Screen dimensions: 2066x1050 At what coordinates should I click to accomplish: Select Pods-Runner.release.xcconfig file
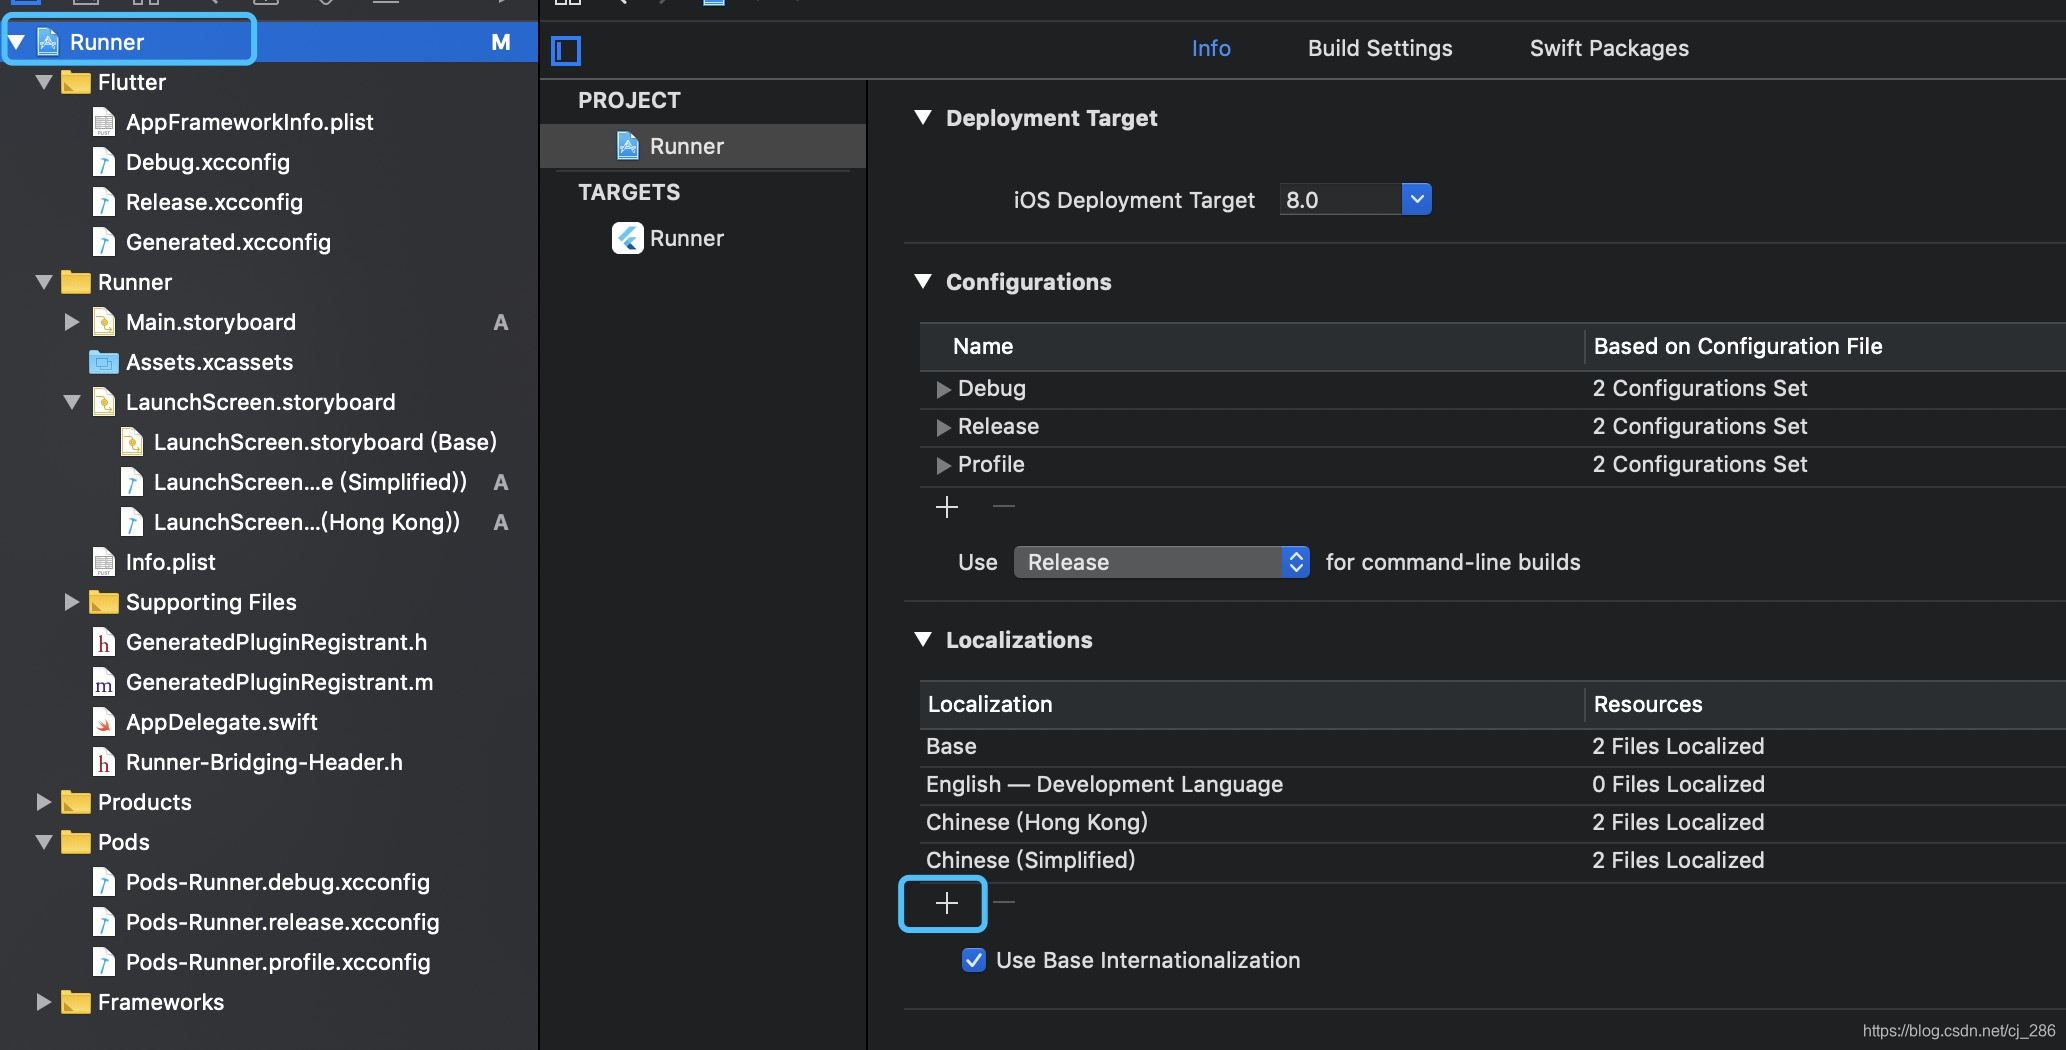(282, 922)
